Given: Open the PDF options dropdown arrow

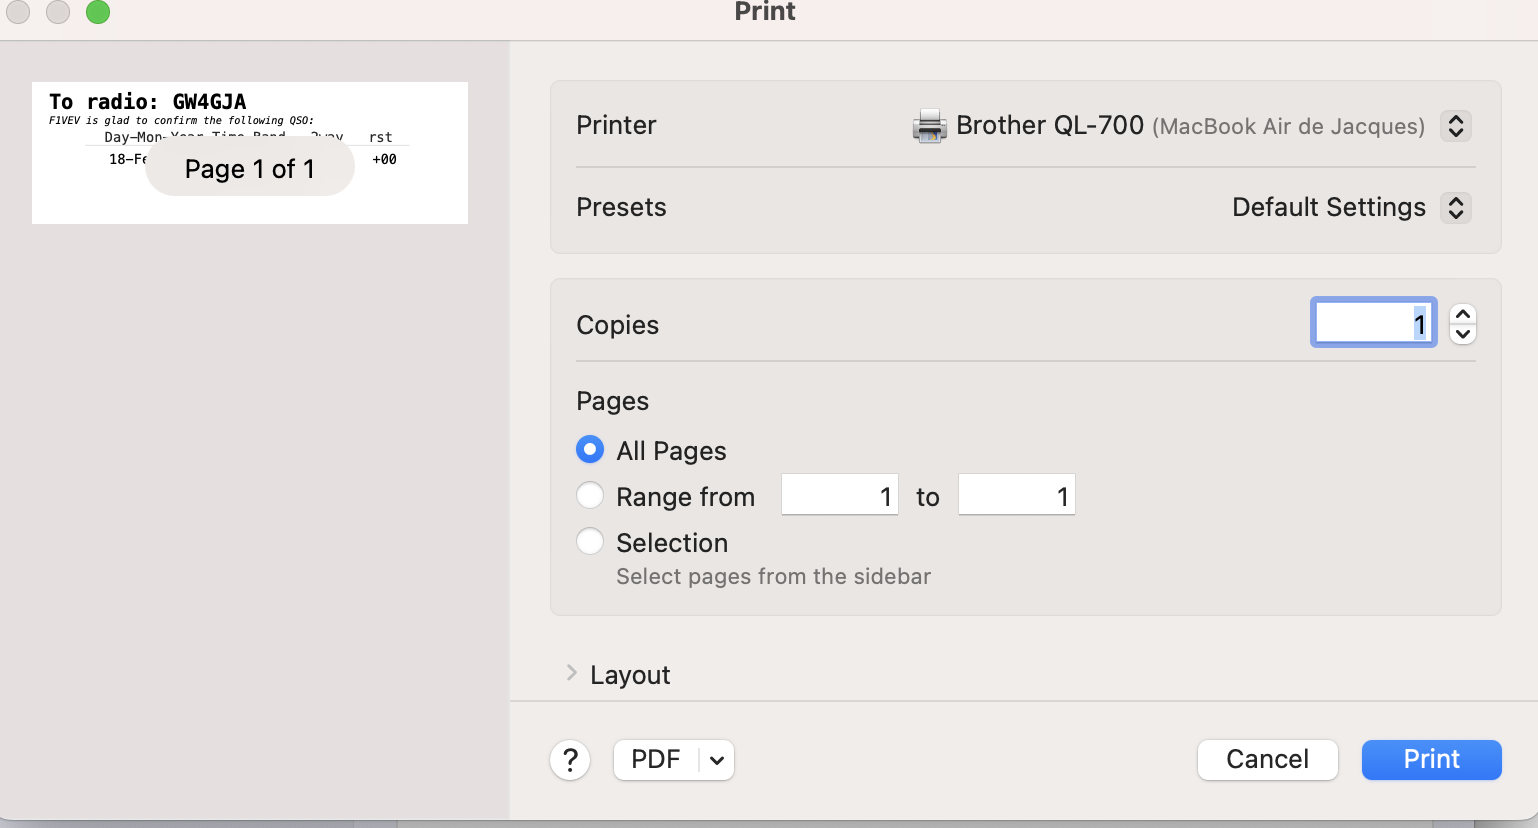Looking at the screenshot, I should (717, 760).
